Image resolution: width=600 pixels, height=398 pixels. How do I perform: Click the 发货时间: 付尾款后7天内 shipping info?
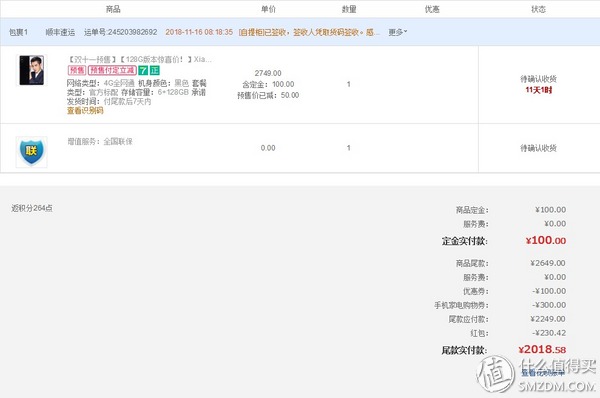(109, 101)
